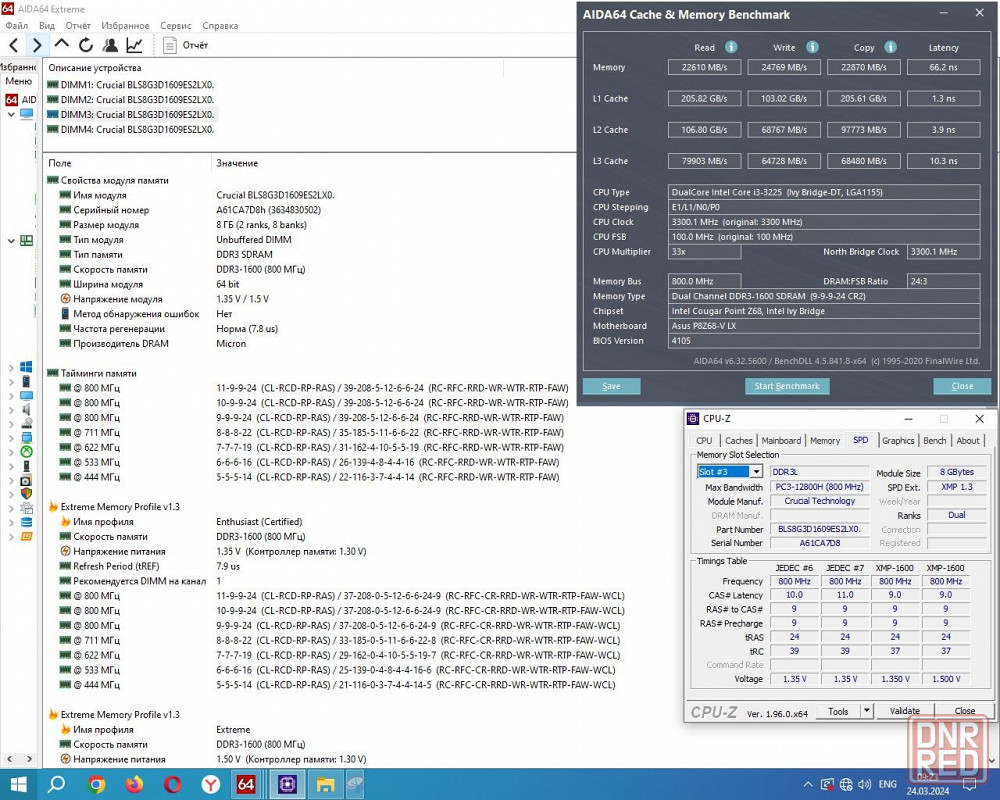Switch to AIDA64 taskbar icon
The width and height of the screenshot is (1000, 800).
tap(246, 784)
